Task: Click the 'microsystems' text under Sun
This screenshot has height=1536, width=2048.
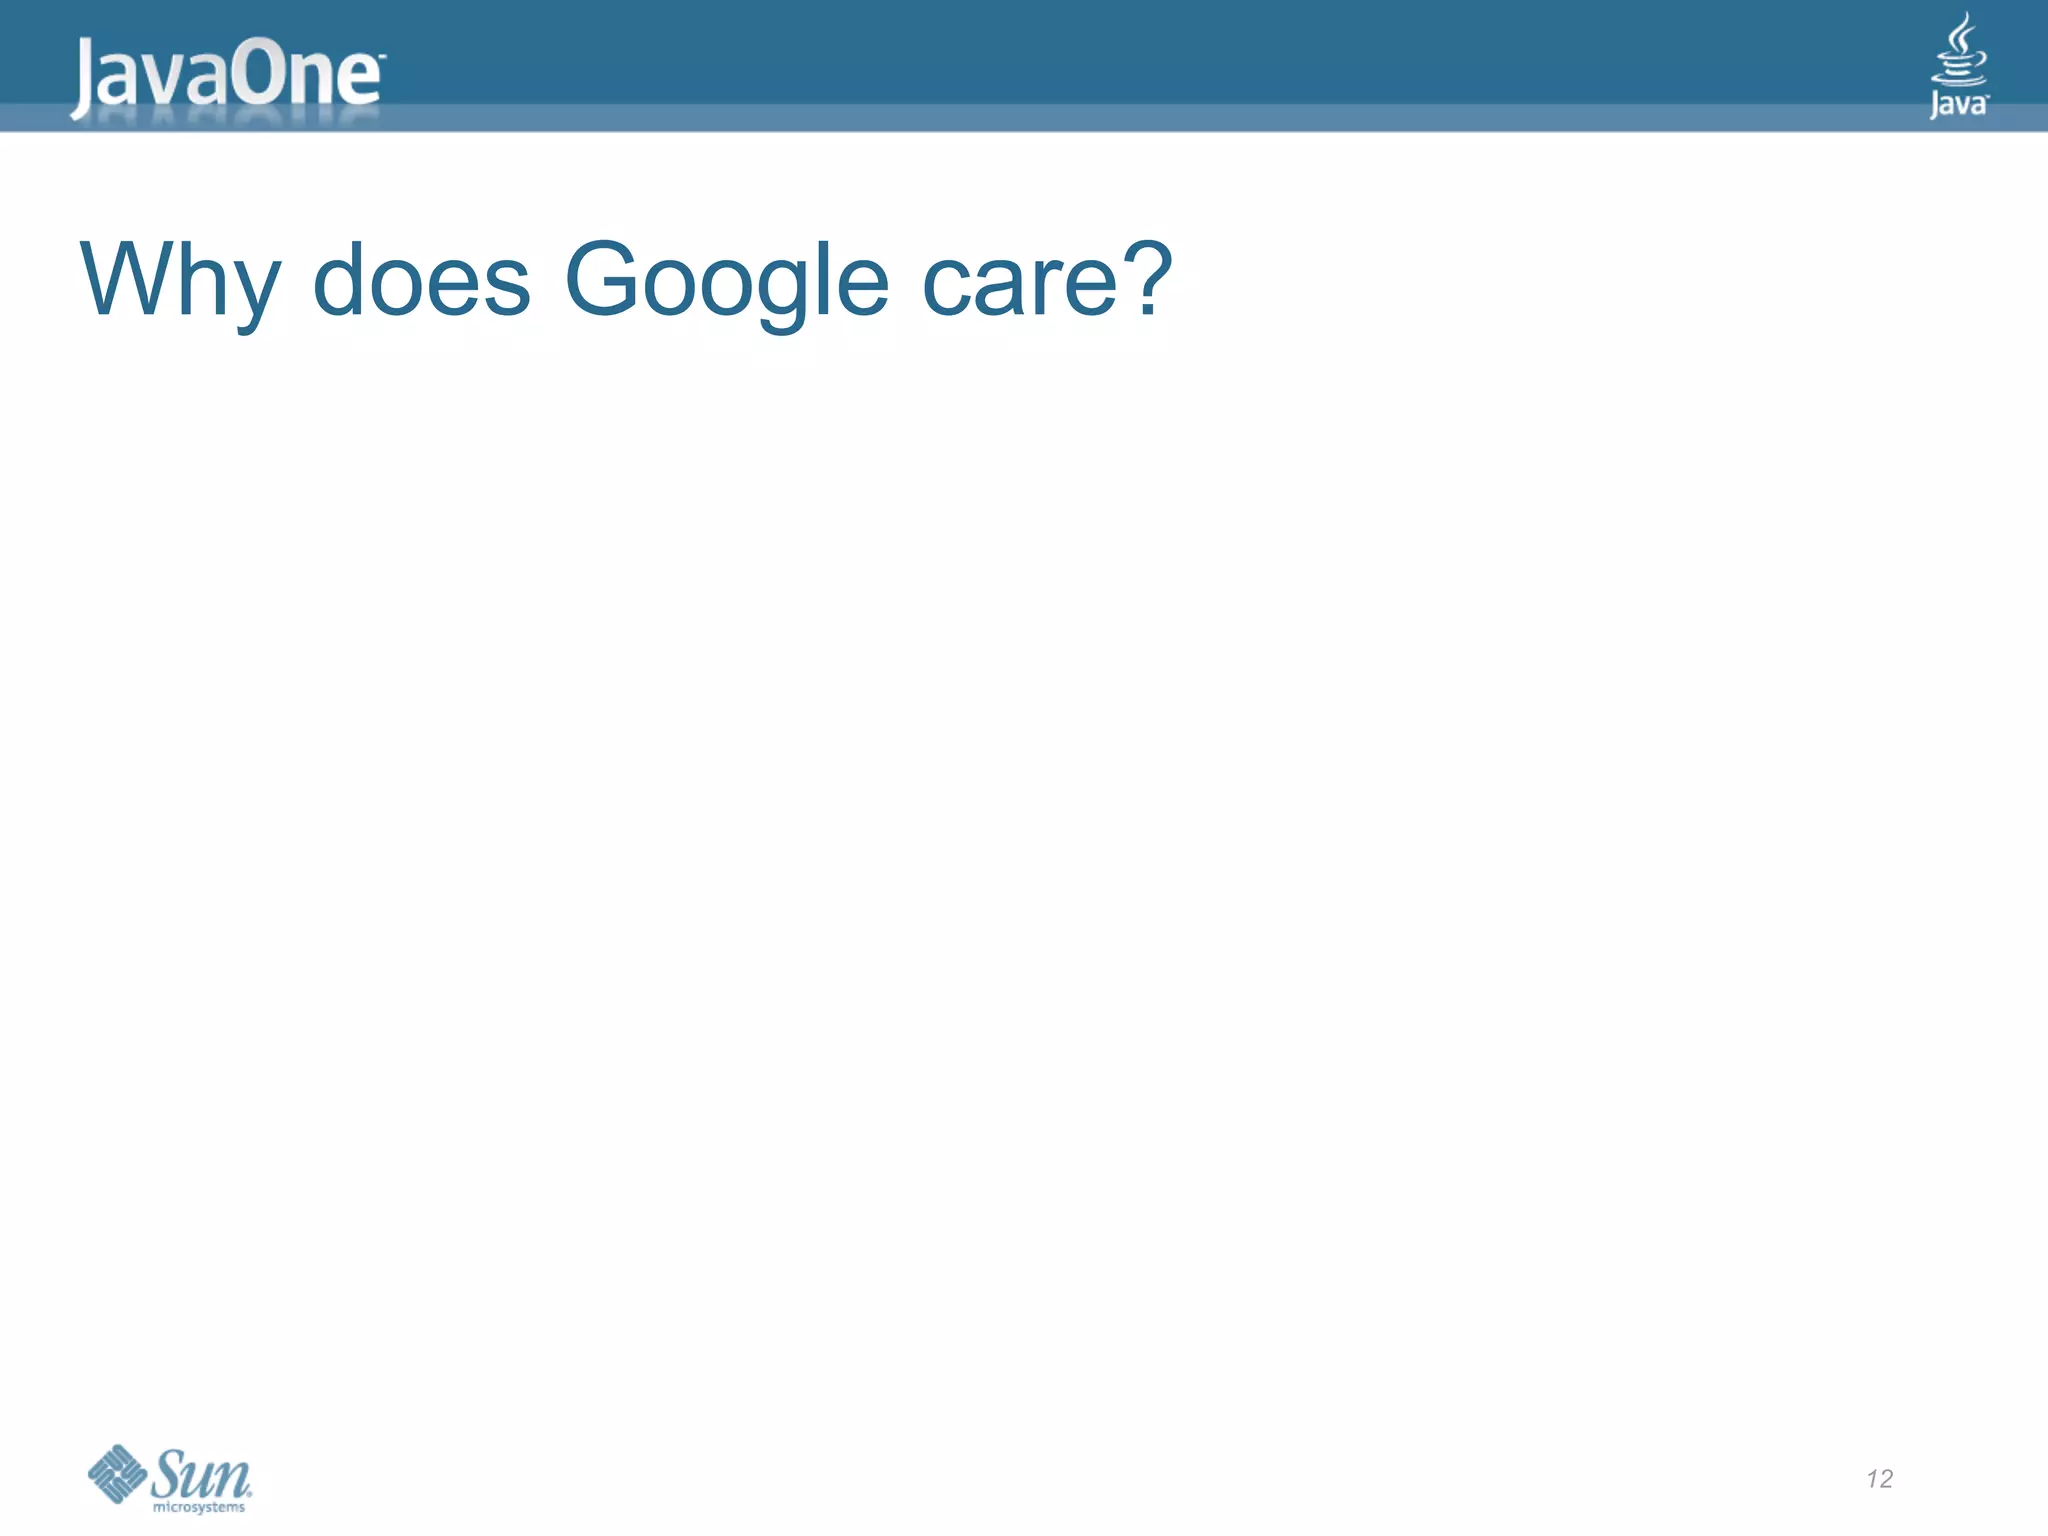Action: pos(198,1507)
